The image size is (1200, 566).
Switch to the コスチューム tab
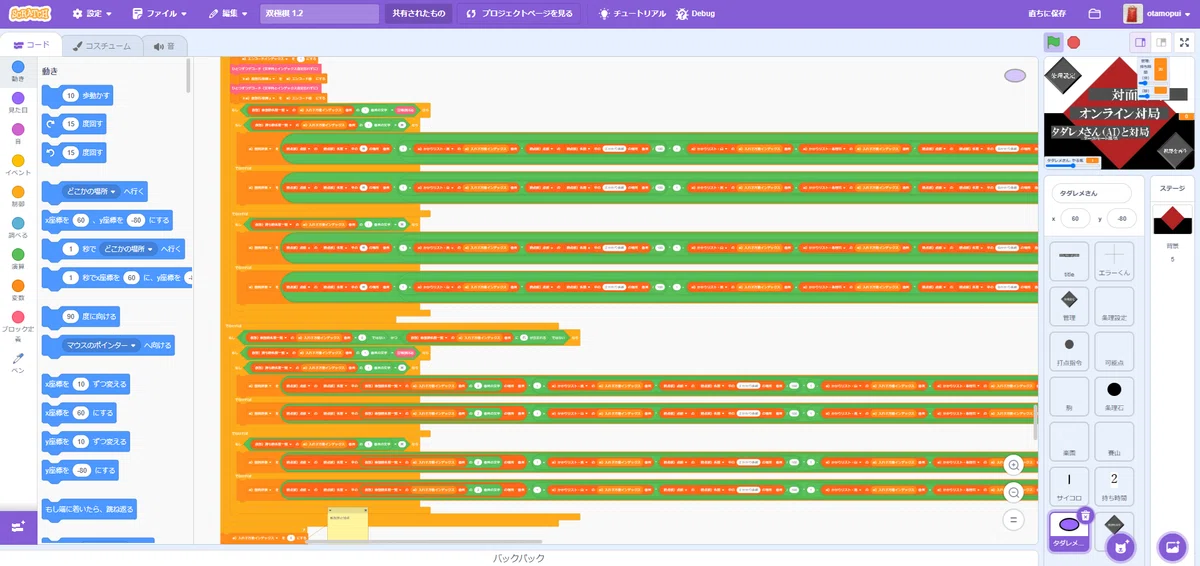102,46
